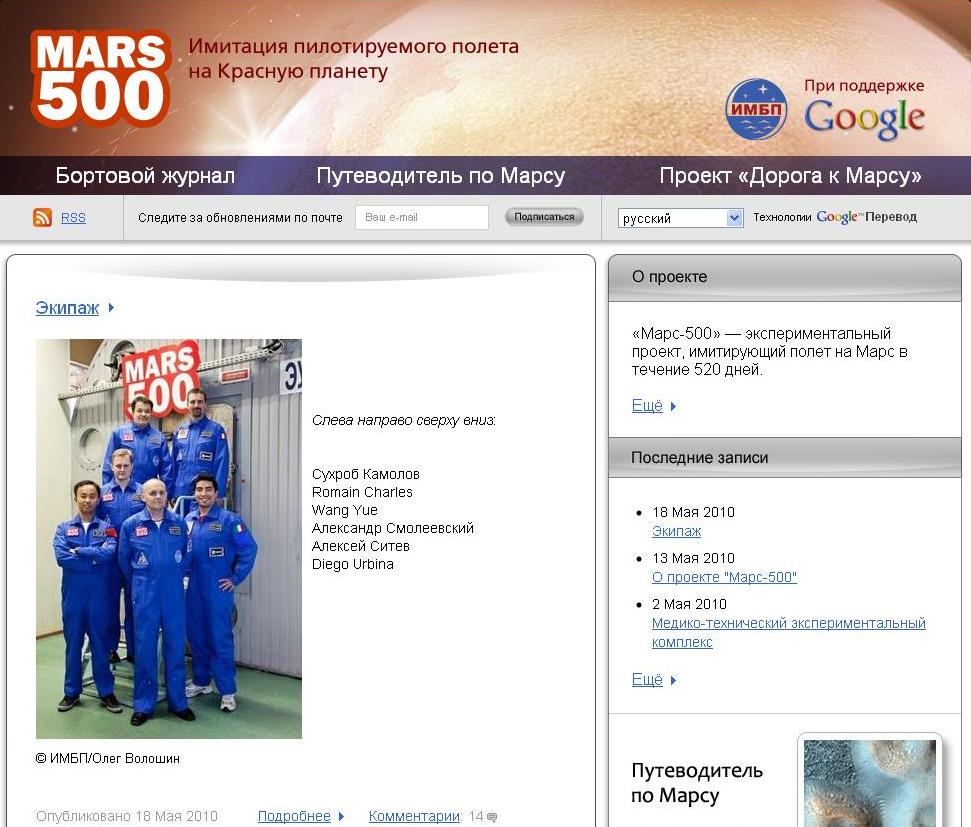Click the orange RSS feed icon
The image size is (971, 827).
click(x=42, y=217)
